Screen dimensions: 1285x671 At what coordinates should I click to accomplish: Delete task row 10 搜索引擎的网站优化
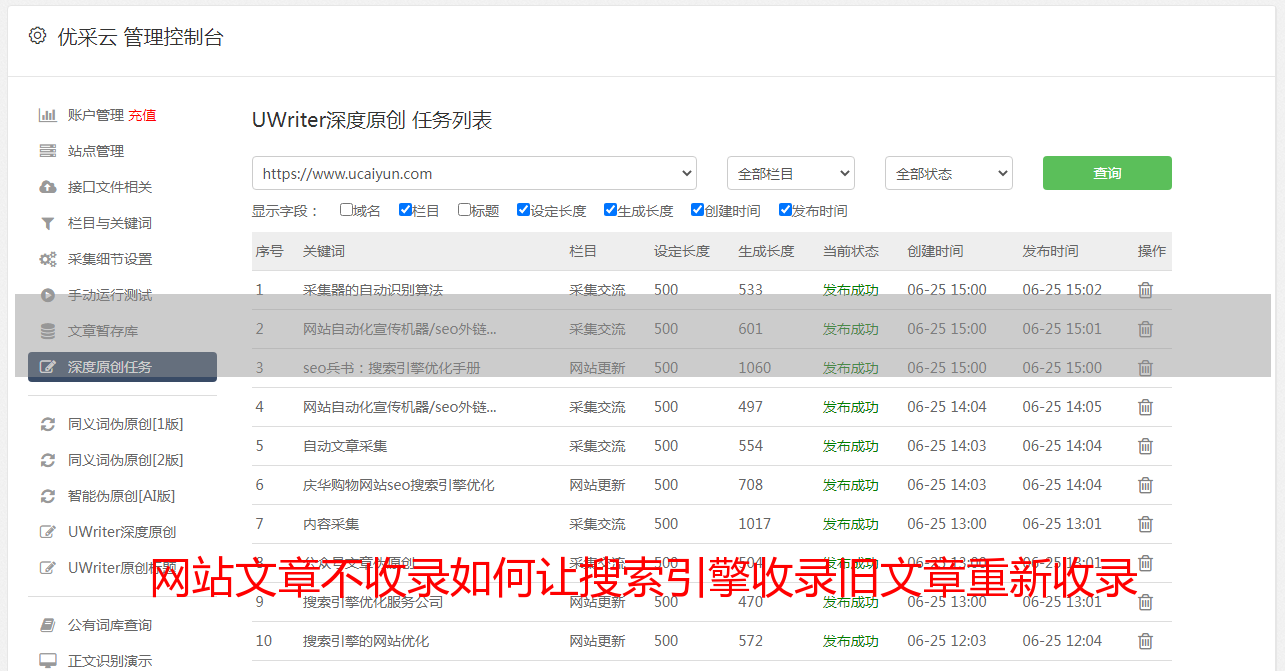[x=1145, y=641]
